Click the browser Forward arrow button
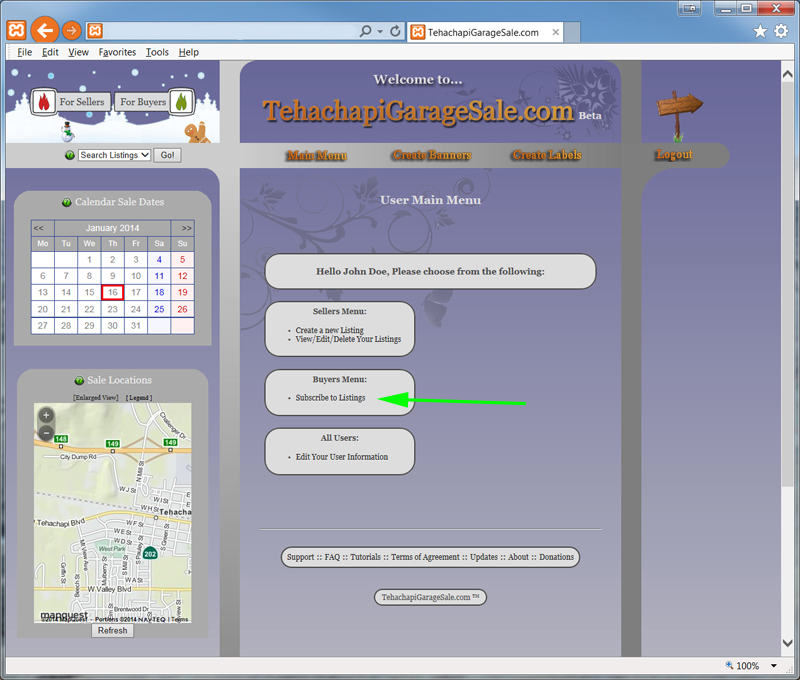 point(72,31)
